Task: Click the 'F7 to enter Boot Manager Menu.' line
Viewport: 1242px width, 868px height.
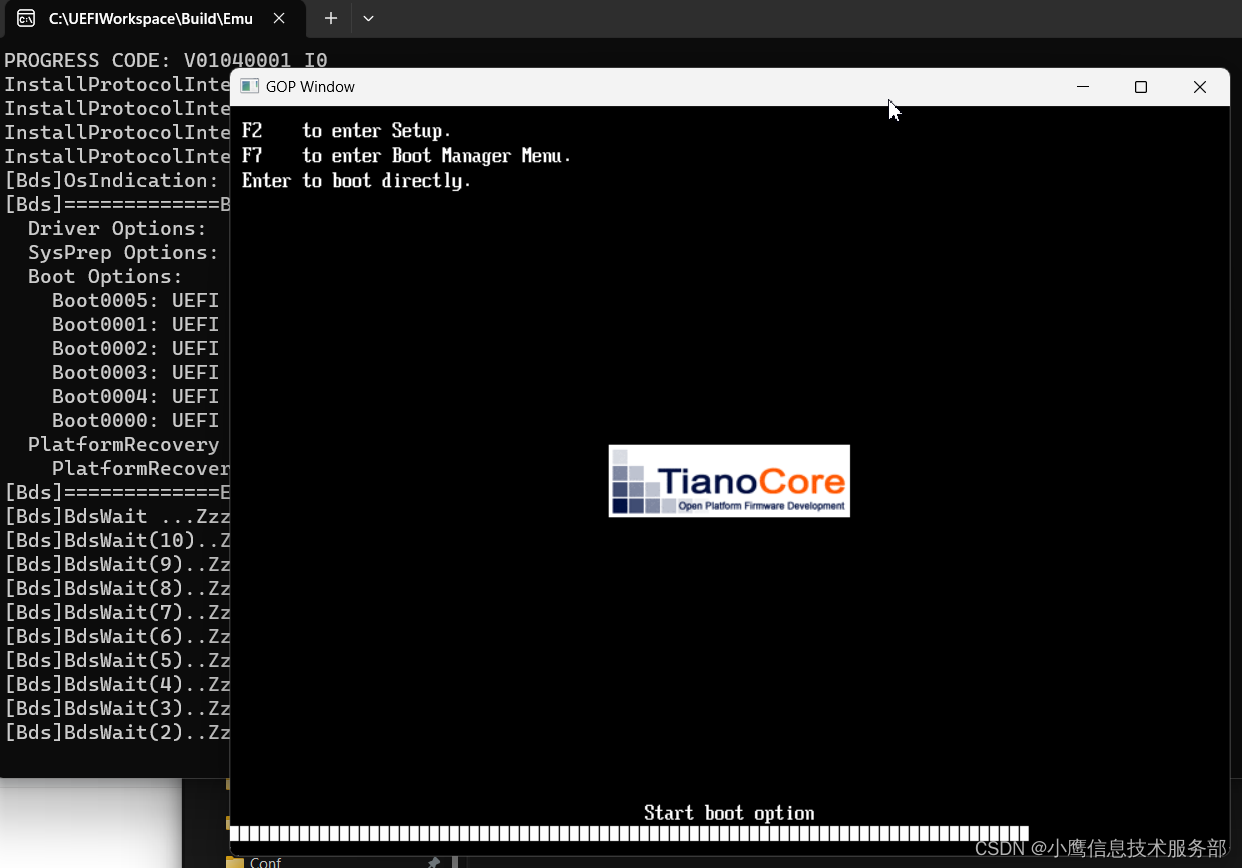Action: coord(406,156)
